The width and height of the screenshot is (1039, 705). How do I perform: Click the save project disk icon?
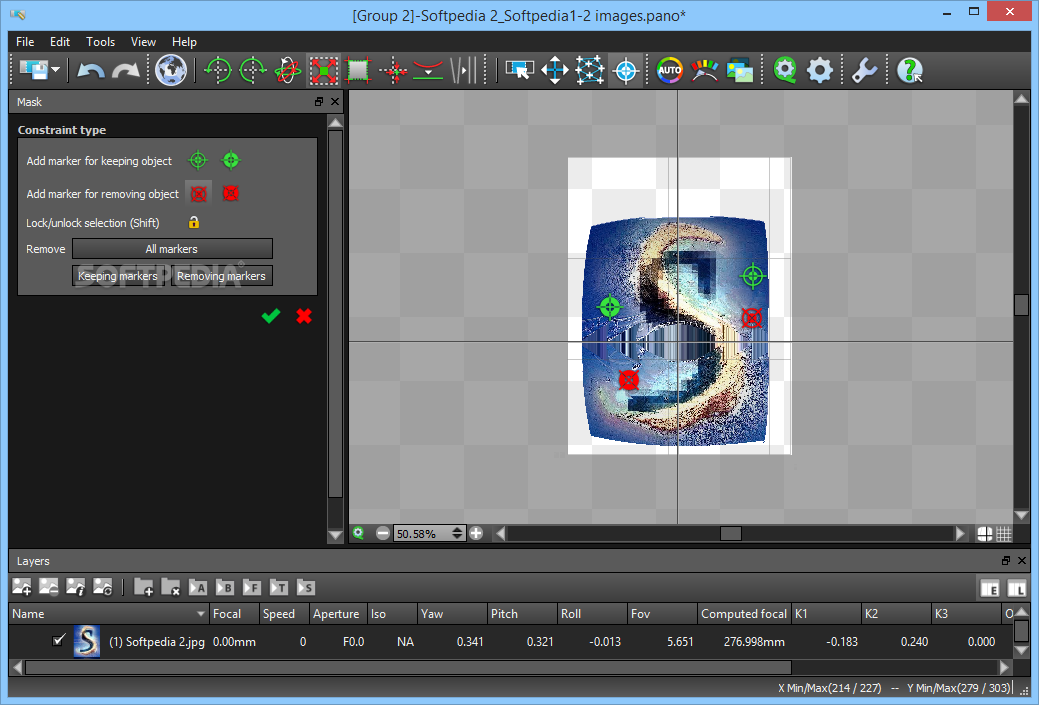(x=33, y=69)
